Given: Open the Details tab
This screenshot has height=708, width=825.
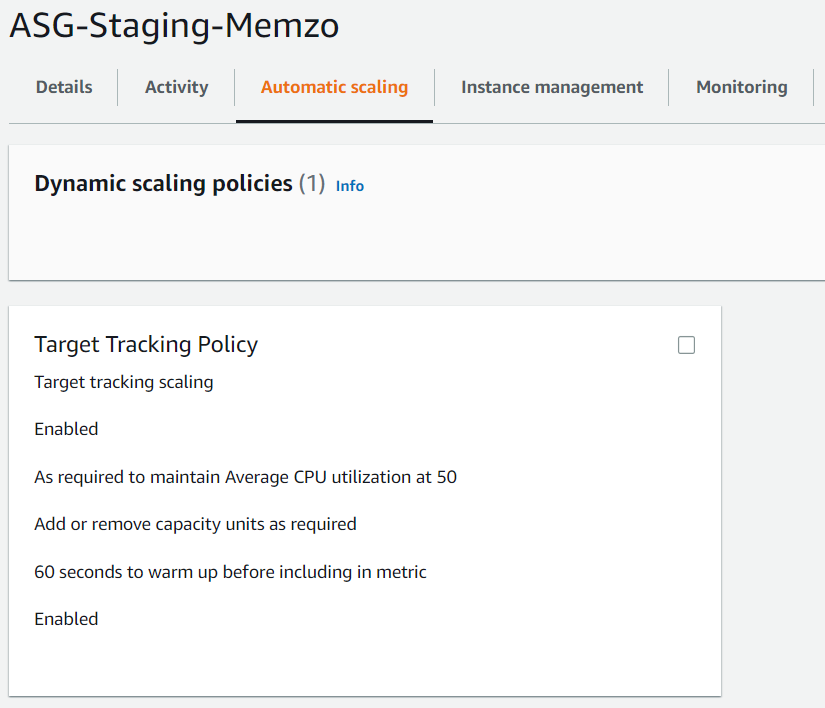Looking at the screenshot, I should click(x=64, y=87).
